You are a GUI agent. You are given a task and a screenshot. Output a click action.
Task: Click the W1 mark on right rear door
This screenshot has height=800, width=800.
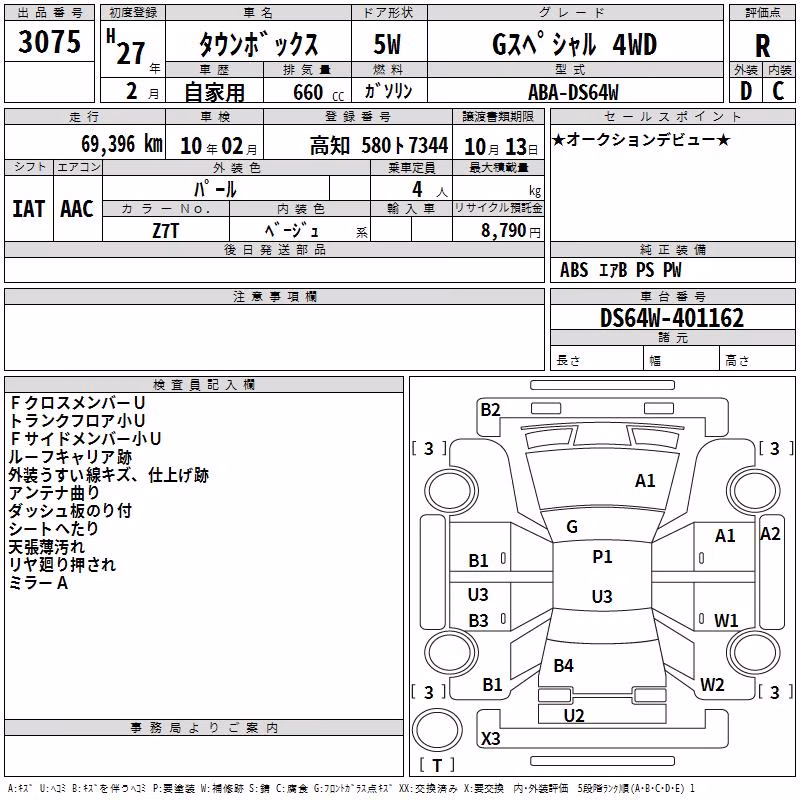(726, 620)
